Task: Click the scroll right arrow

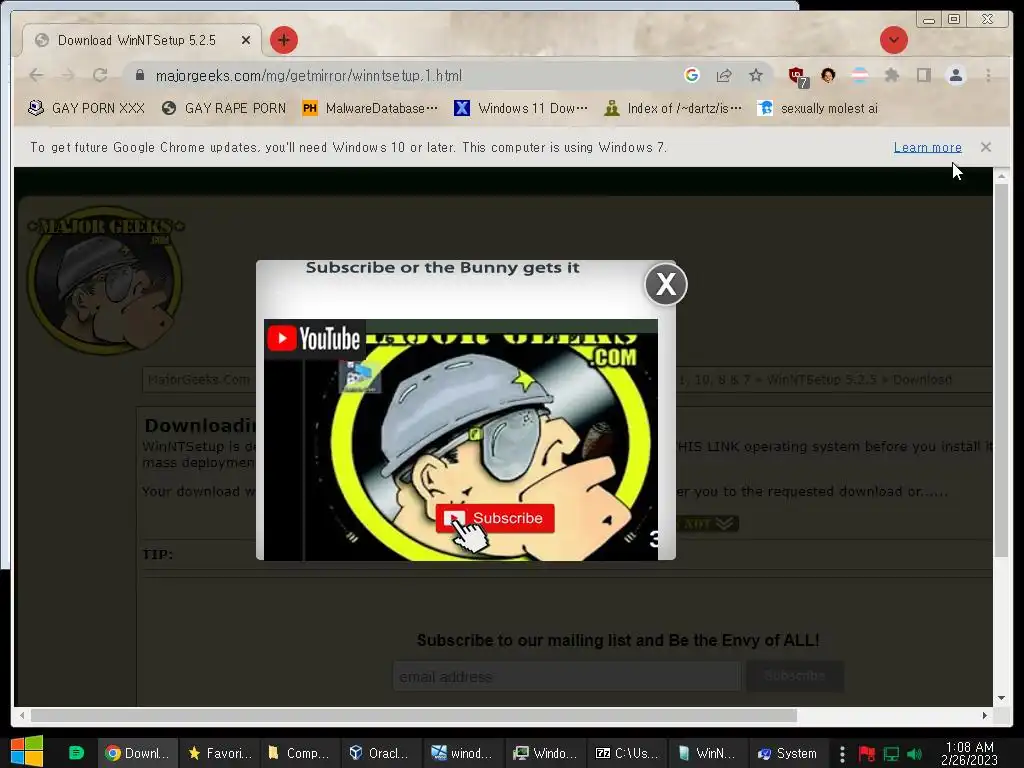Action: 985,715
